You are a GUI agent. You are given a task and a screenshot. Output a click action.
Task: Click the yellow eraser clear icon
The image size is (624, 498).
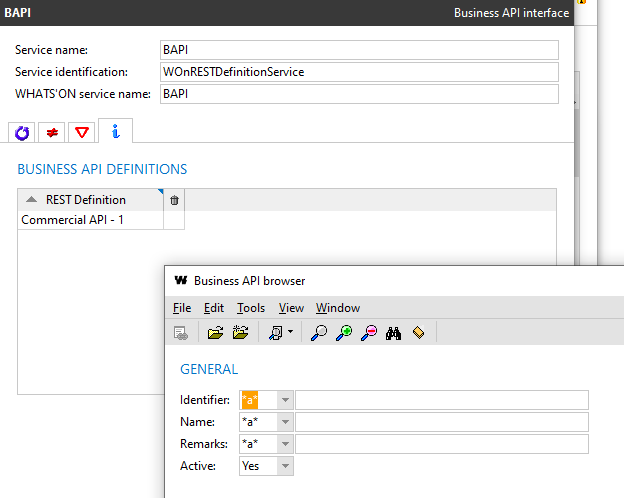point(418,333)
